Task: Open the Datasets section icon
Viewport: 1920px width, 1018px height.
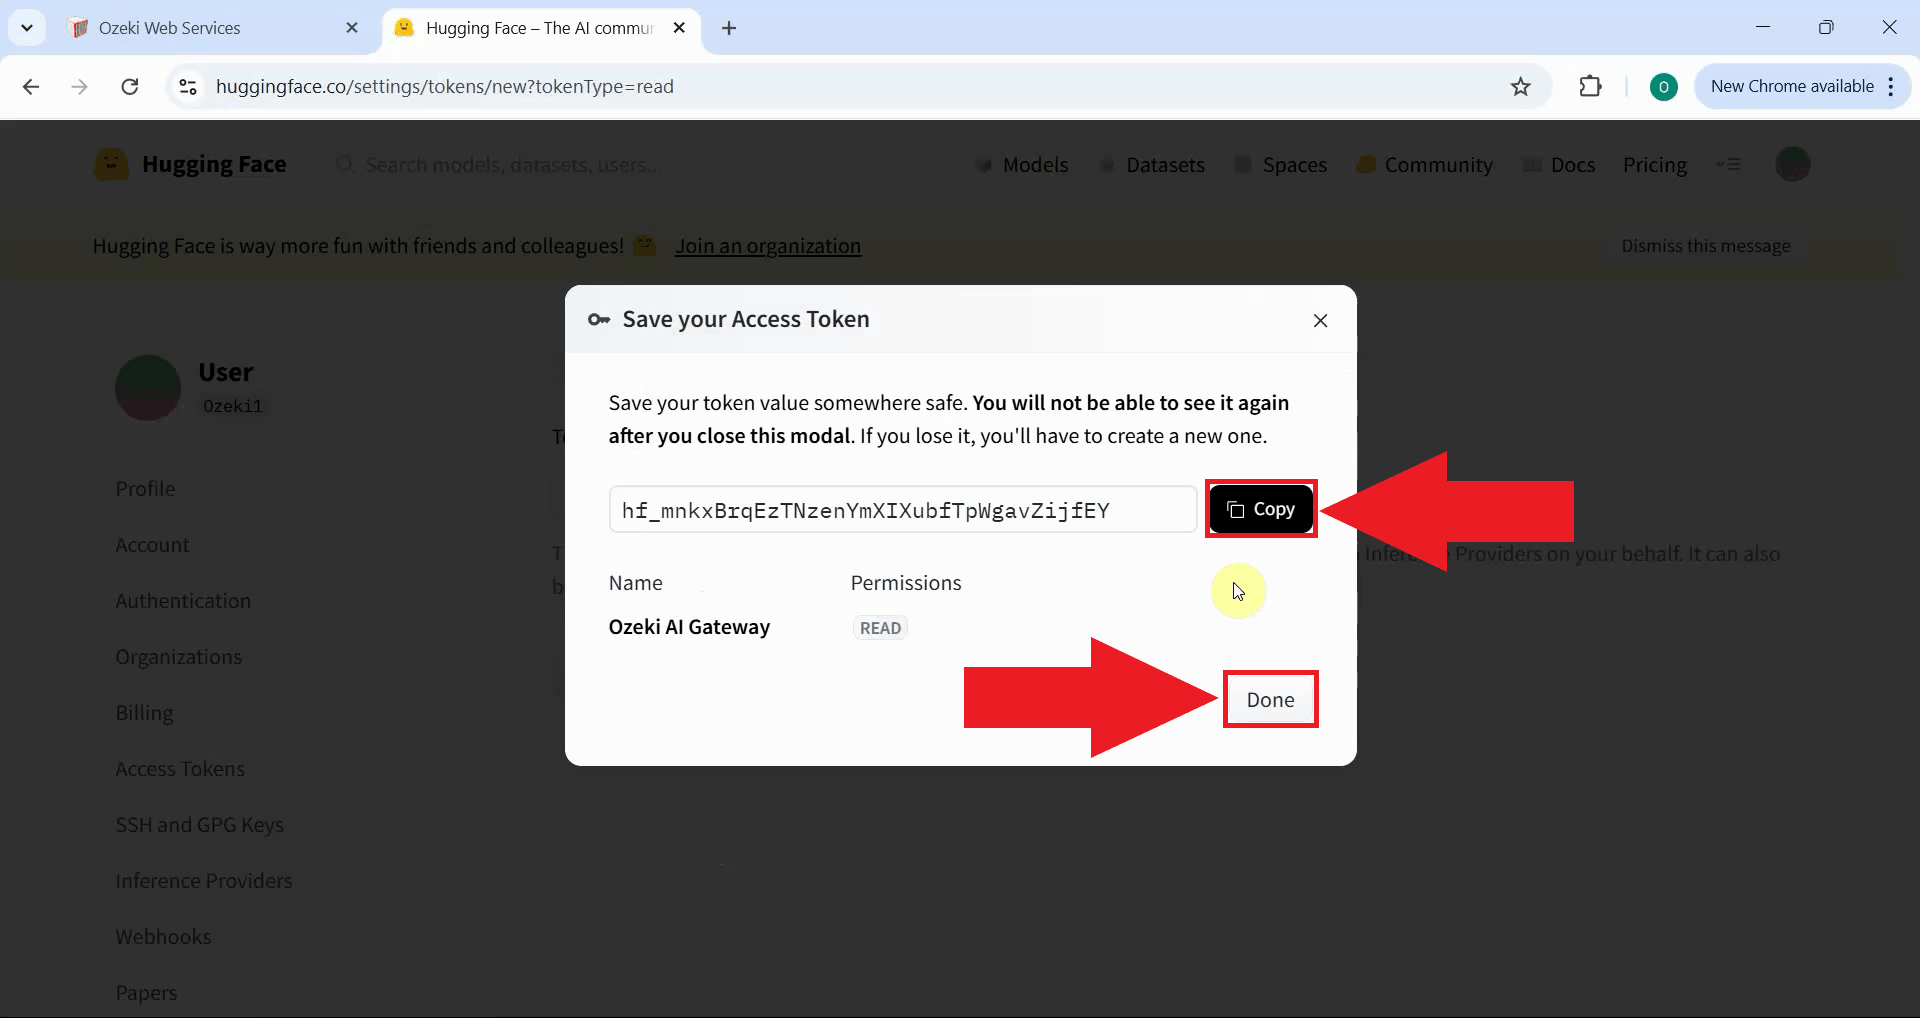Action: 1108,164
